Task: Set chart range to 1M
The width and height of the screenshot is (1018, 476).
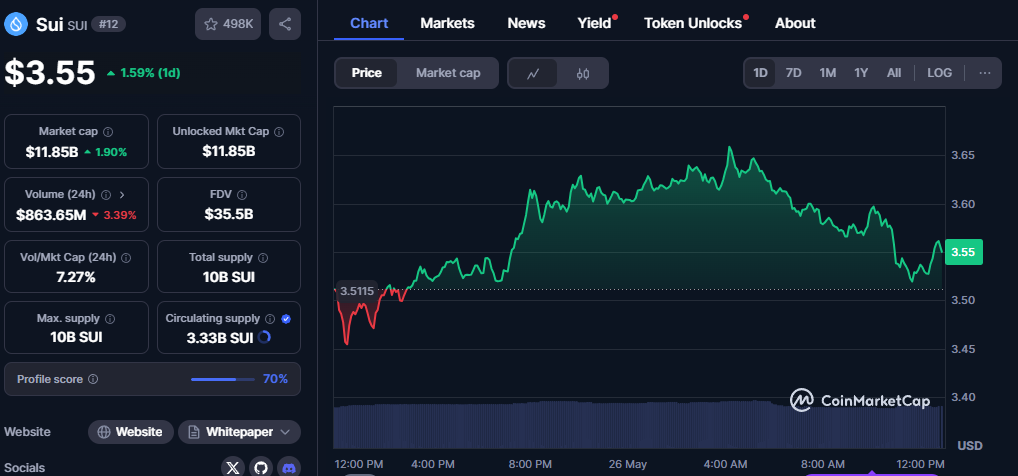Action: [x=827, y=73]
